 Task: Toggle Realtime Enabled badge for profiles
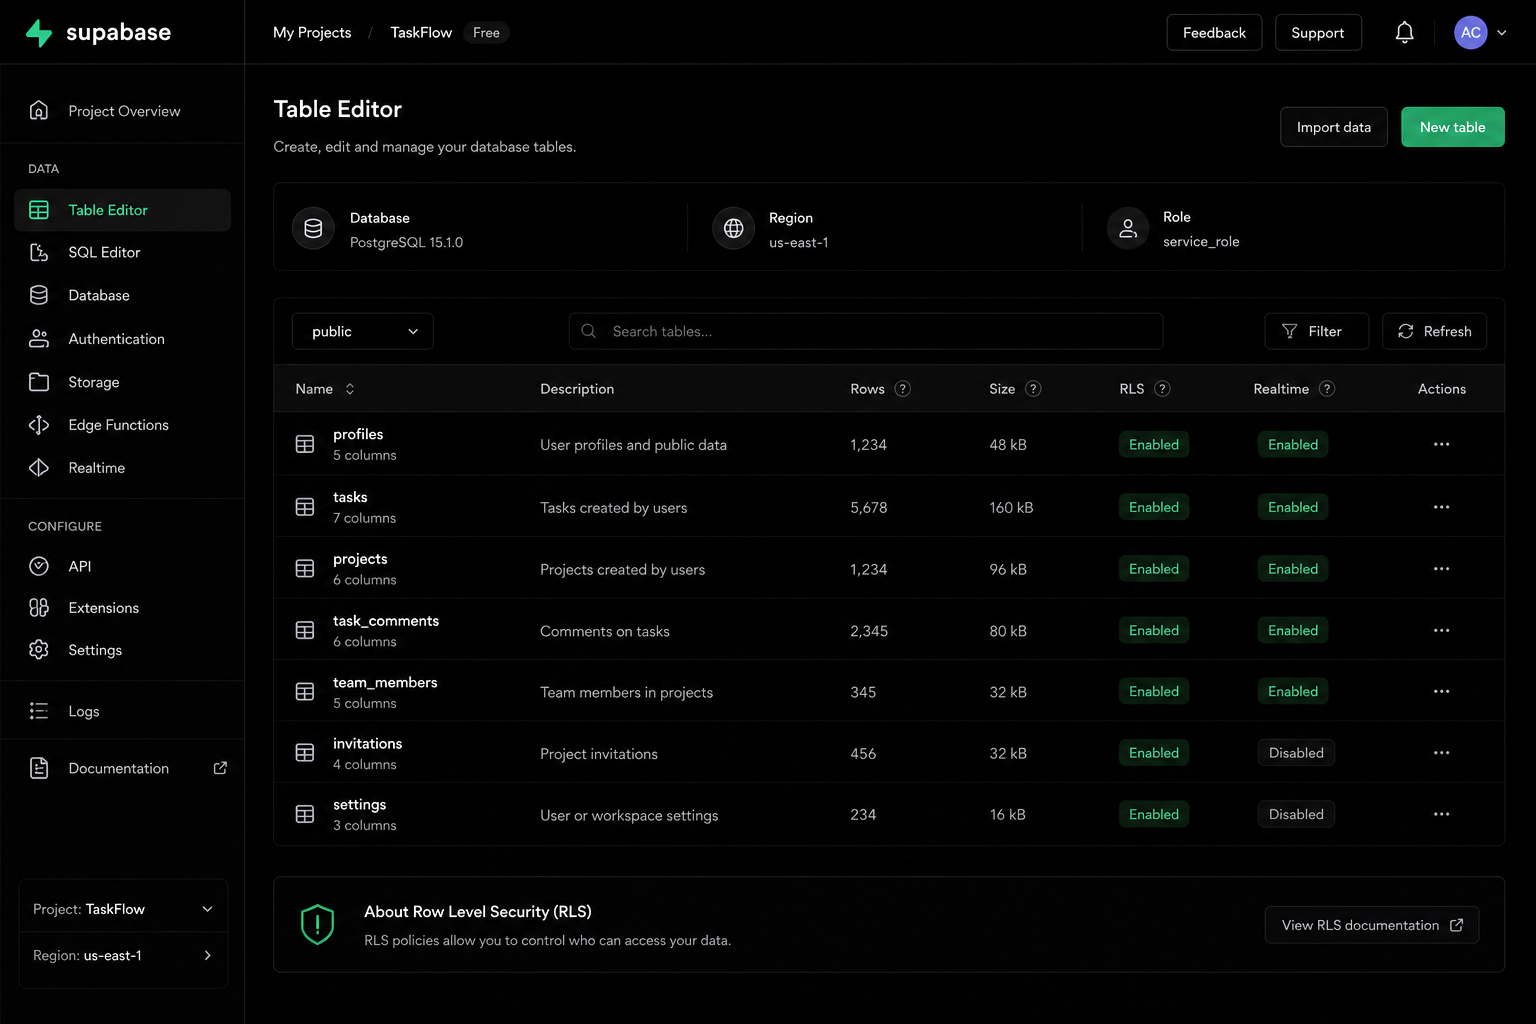1293,444
